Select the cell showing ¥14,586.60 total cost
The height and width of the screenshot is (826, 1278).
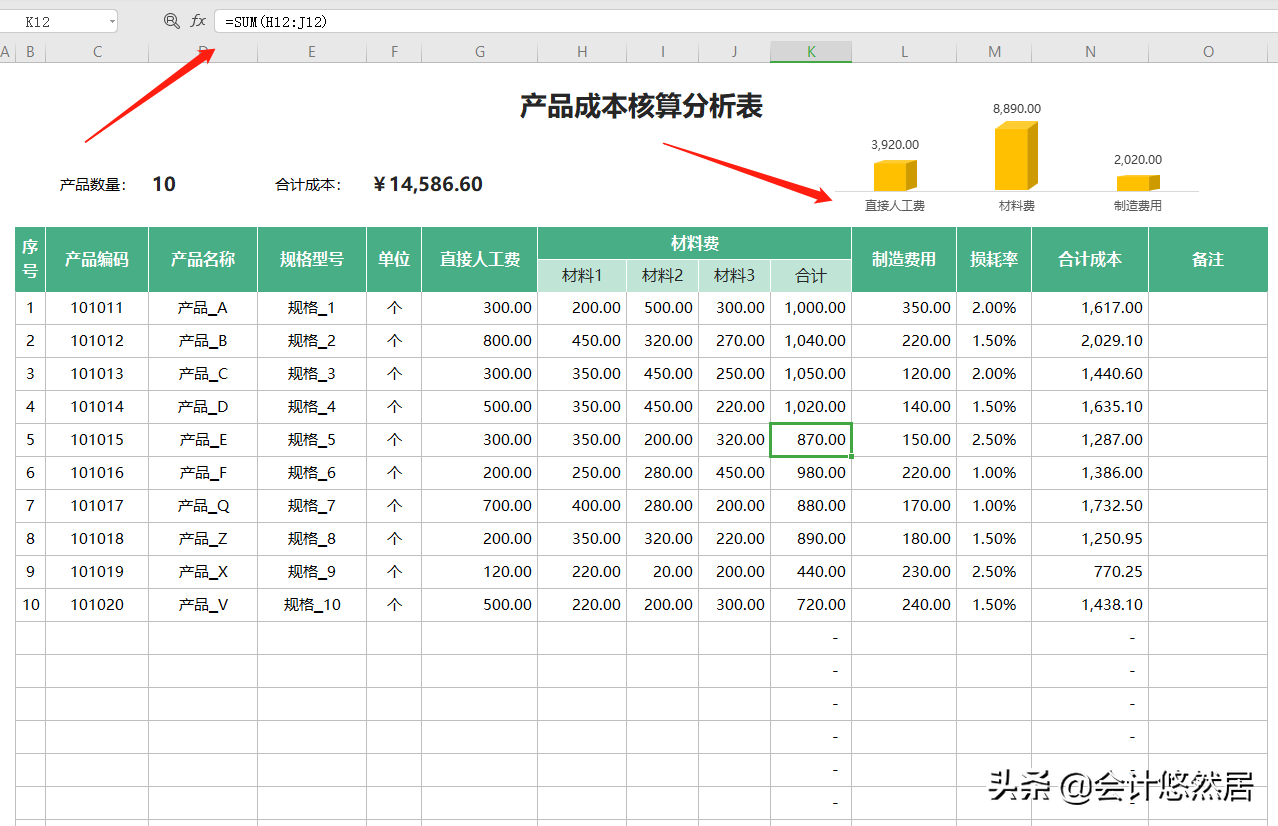click(430, 184)
